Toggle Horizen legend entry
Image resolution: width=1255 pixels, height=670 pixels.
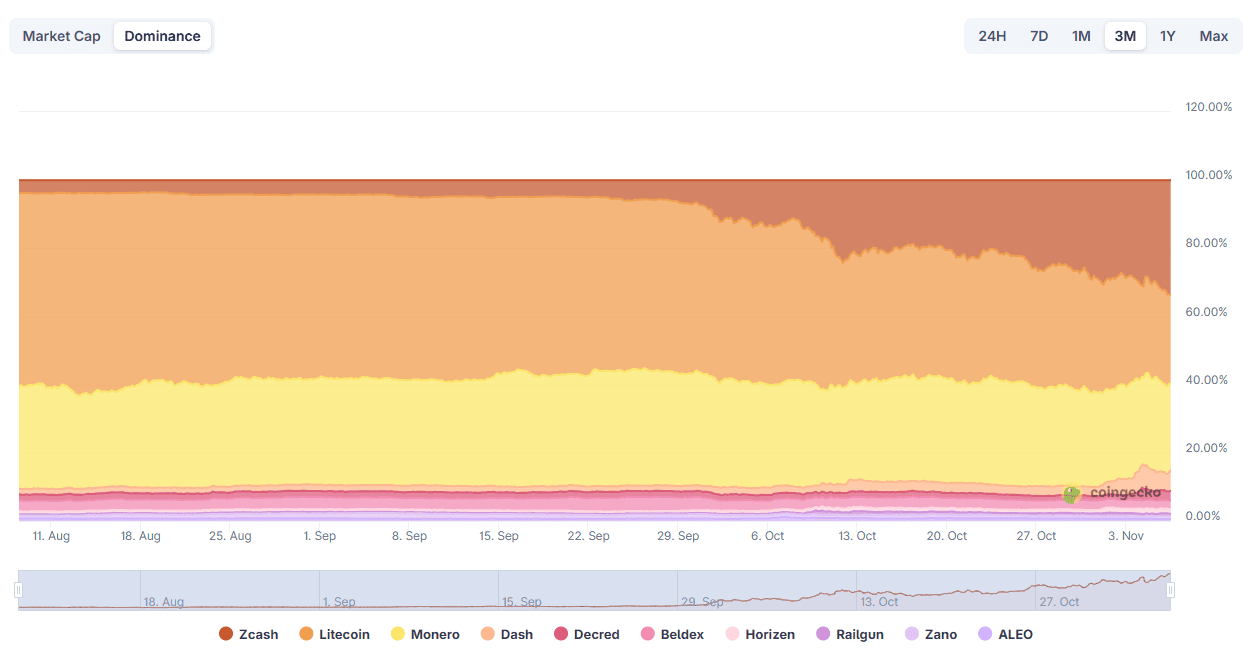[760, 634]
